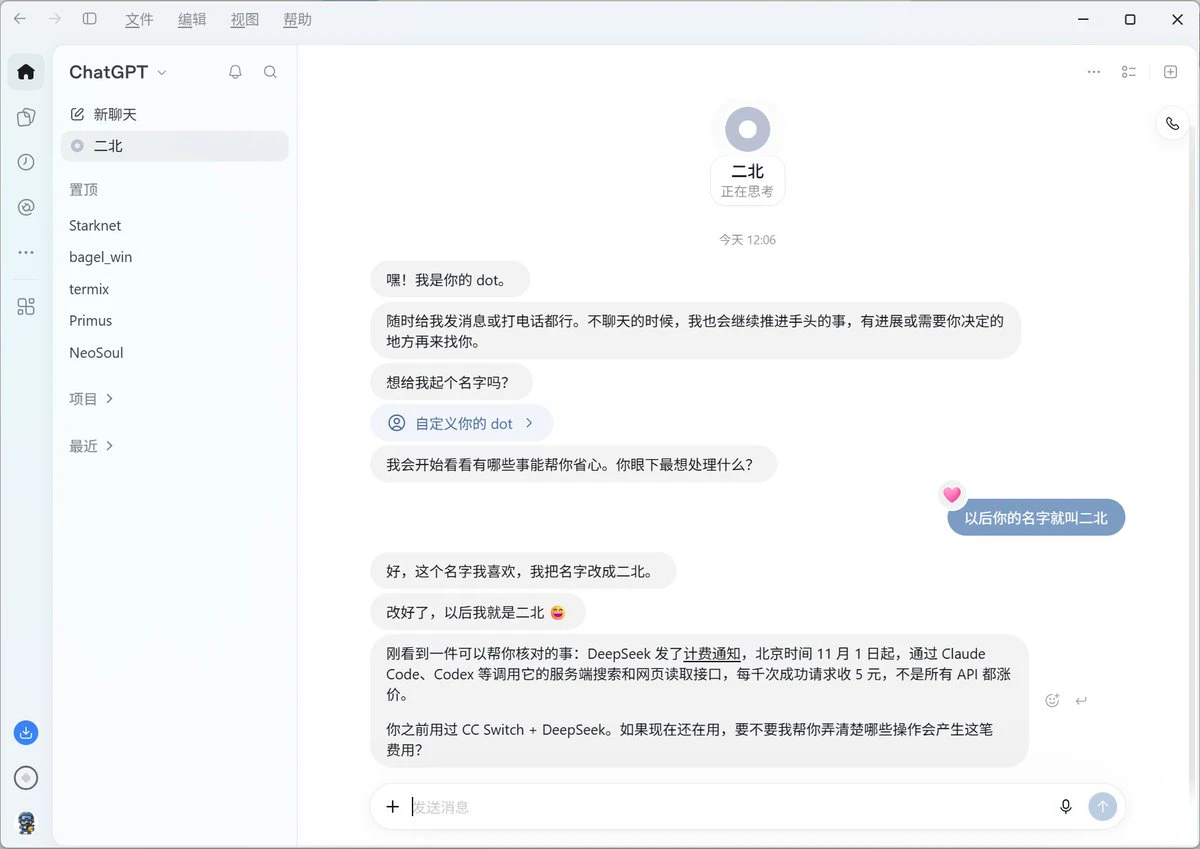Open the 编辑 menu
The height and width of the screenshot is (849, 1200).
(192, 19)
